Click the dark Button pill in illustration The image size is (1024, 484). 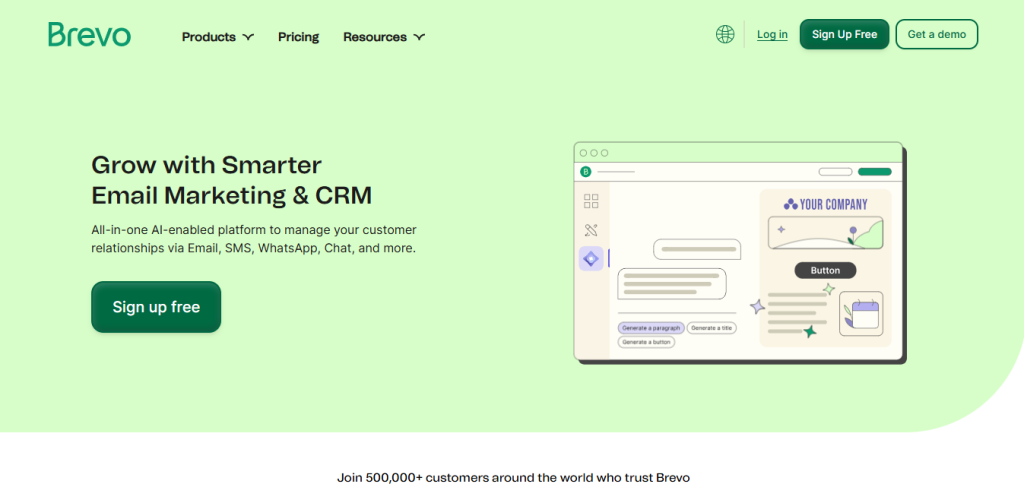(825, 270)
